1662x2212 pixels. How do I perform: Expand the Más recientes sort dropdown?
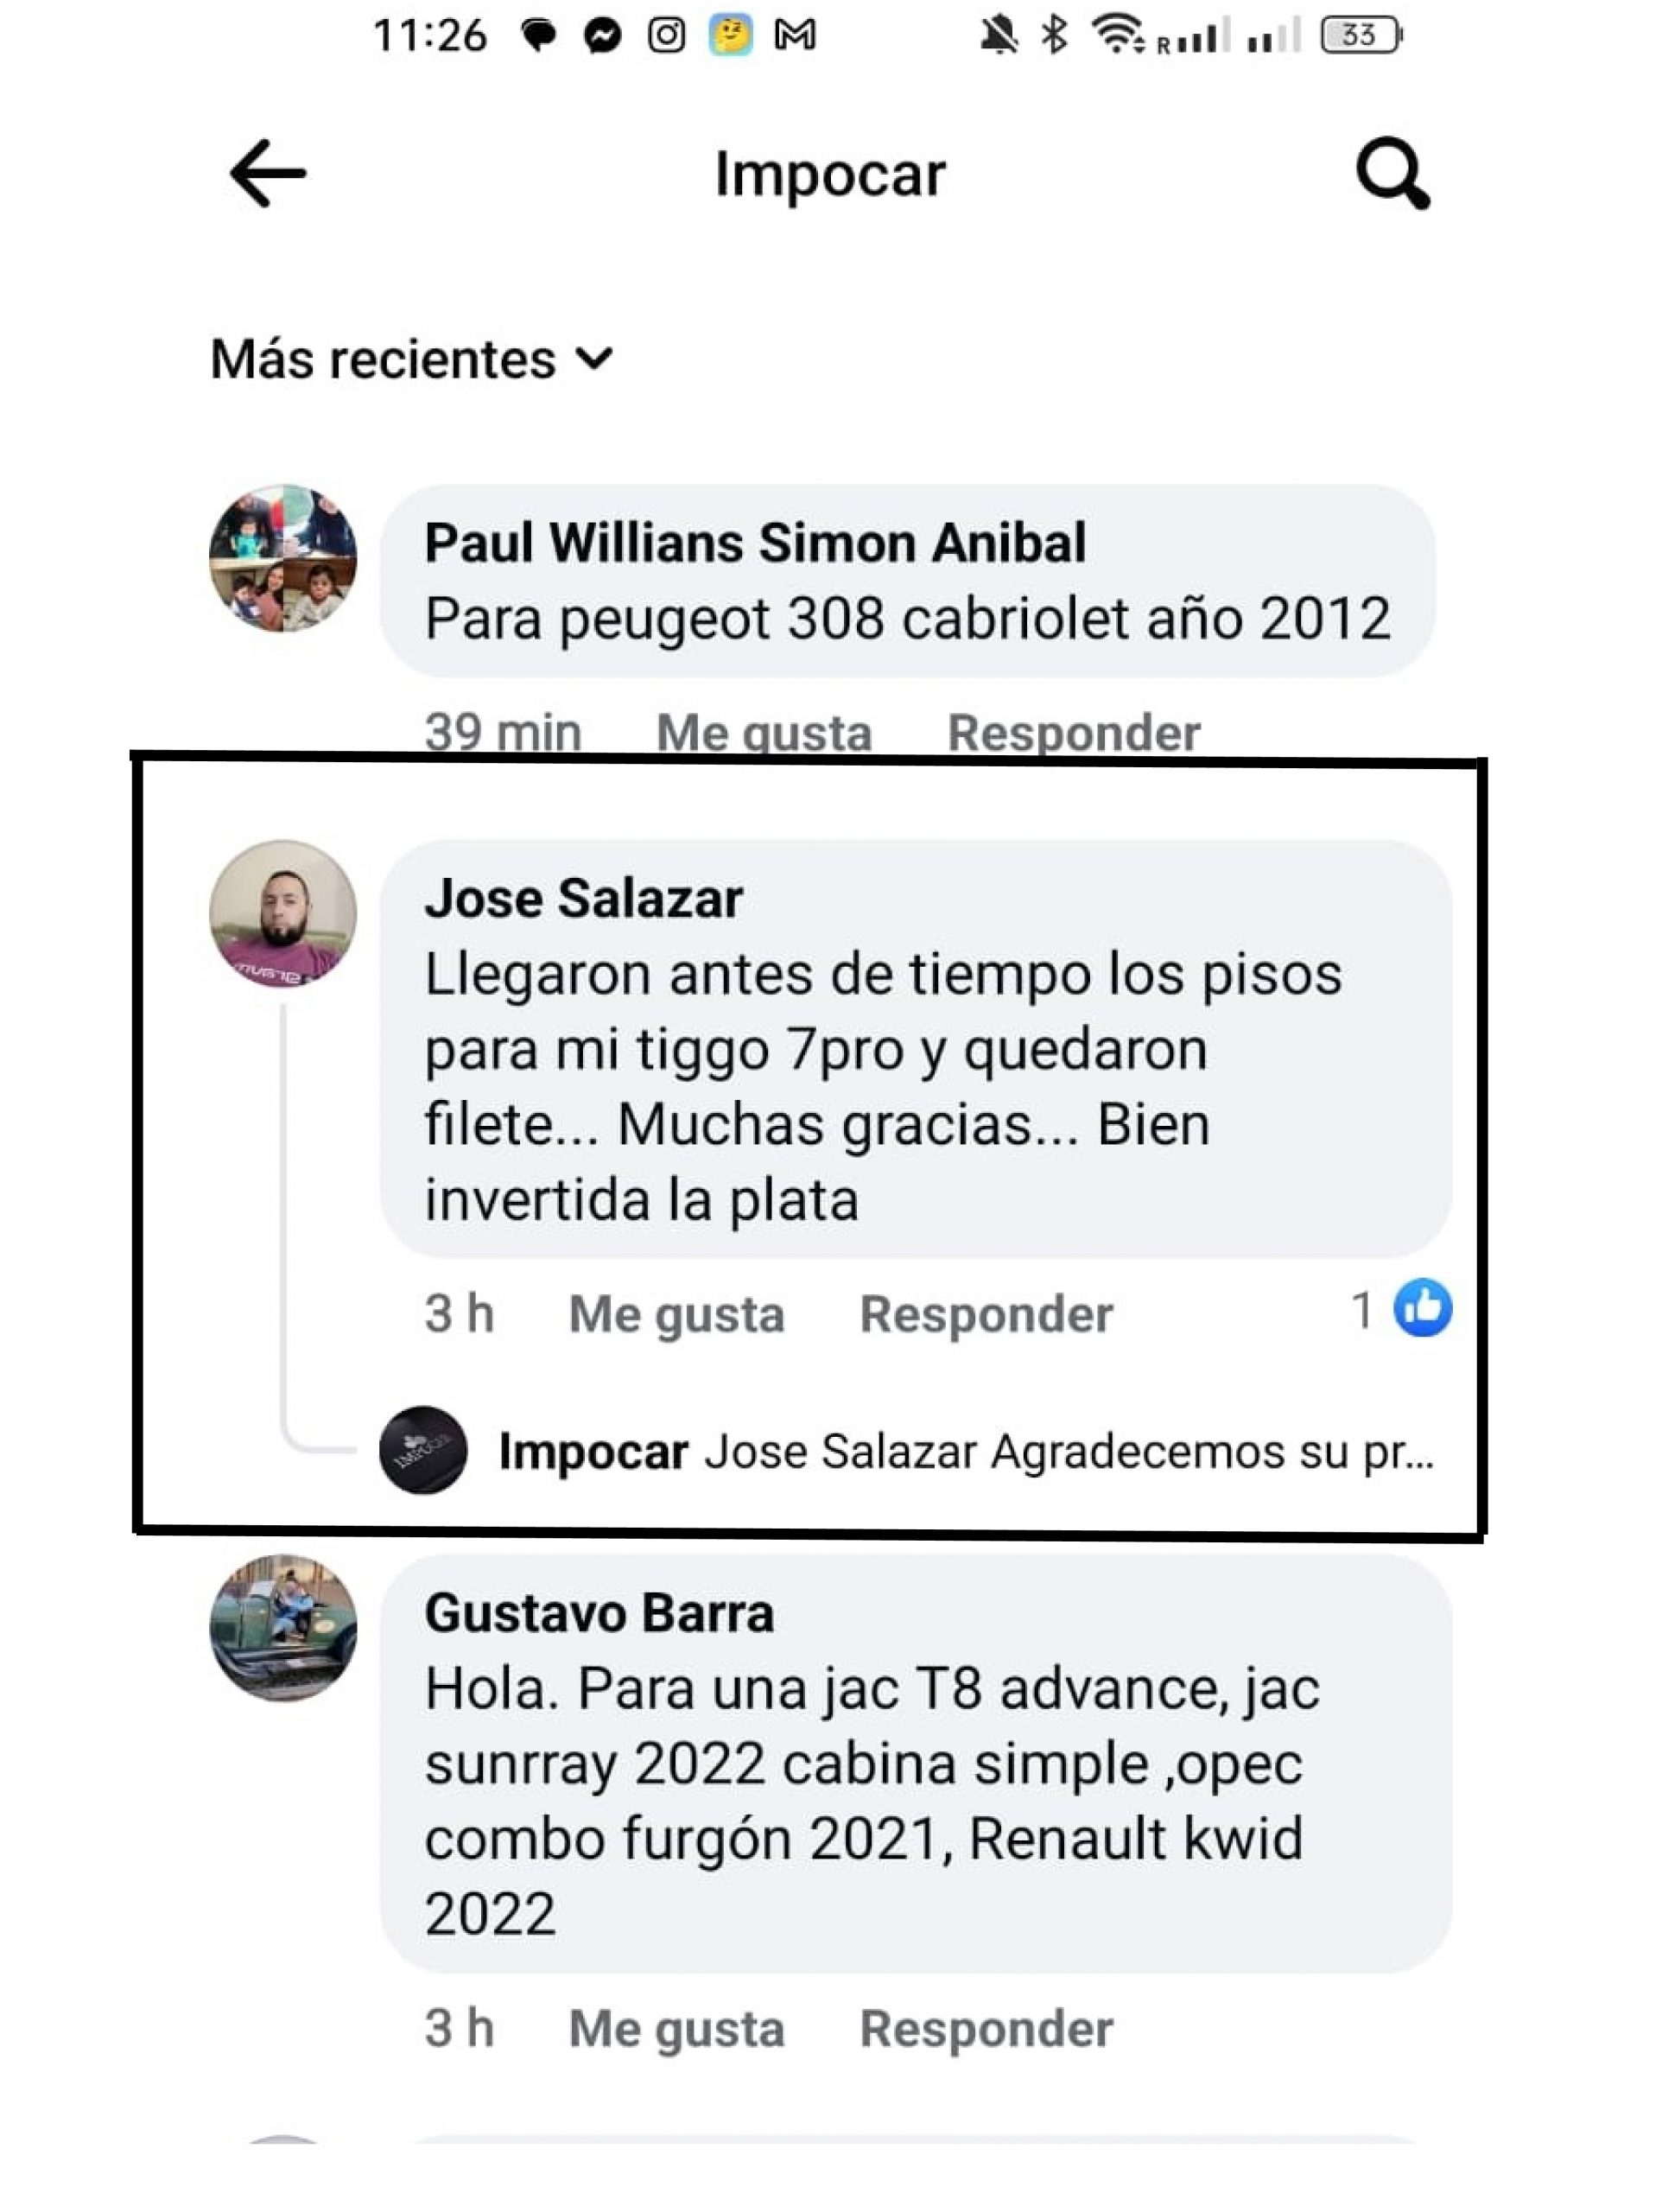[411, 359]
